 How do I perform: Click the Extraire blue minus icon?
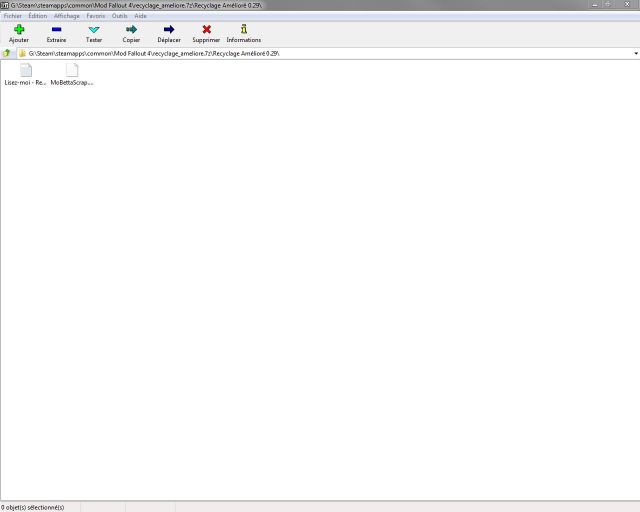pos(56,29)
